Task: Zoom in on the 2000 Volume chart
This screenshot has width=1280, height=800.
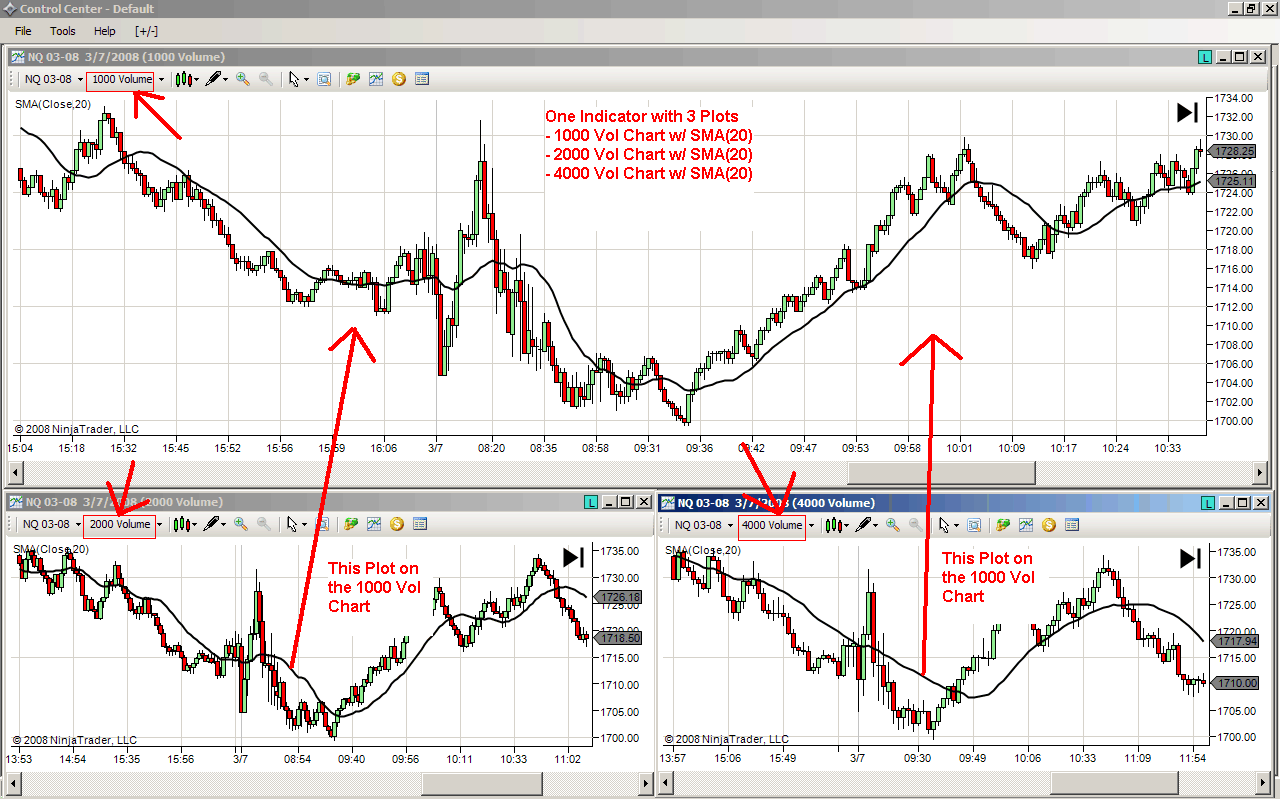Action: (241, 523)
